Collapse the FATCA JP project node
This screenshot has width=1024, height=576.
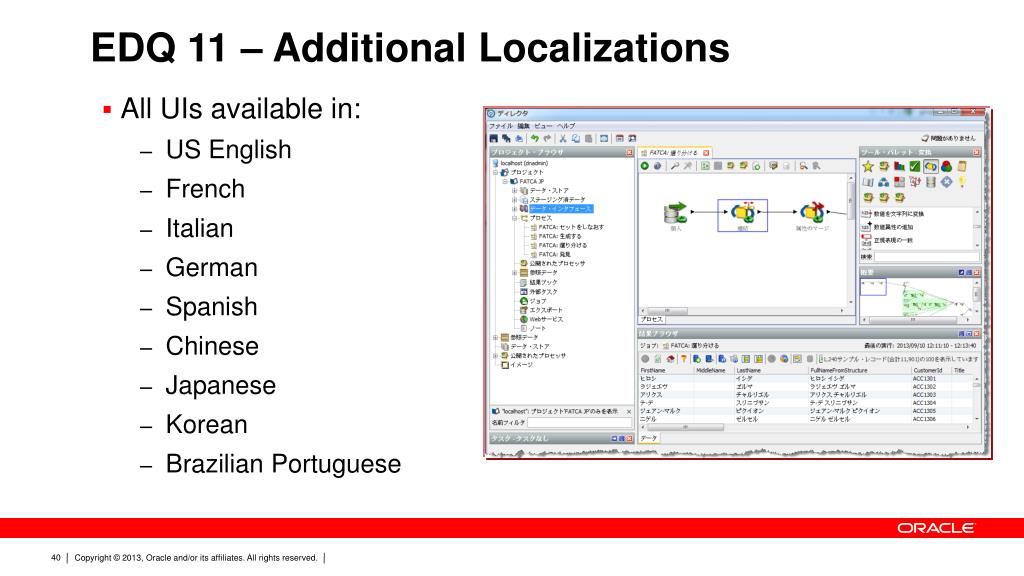click(x=505, y=182)
